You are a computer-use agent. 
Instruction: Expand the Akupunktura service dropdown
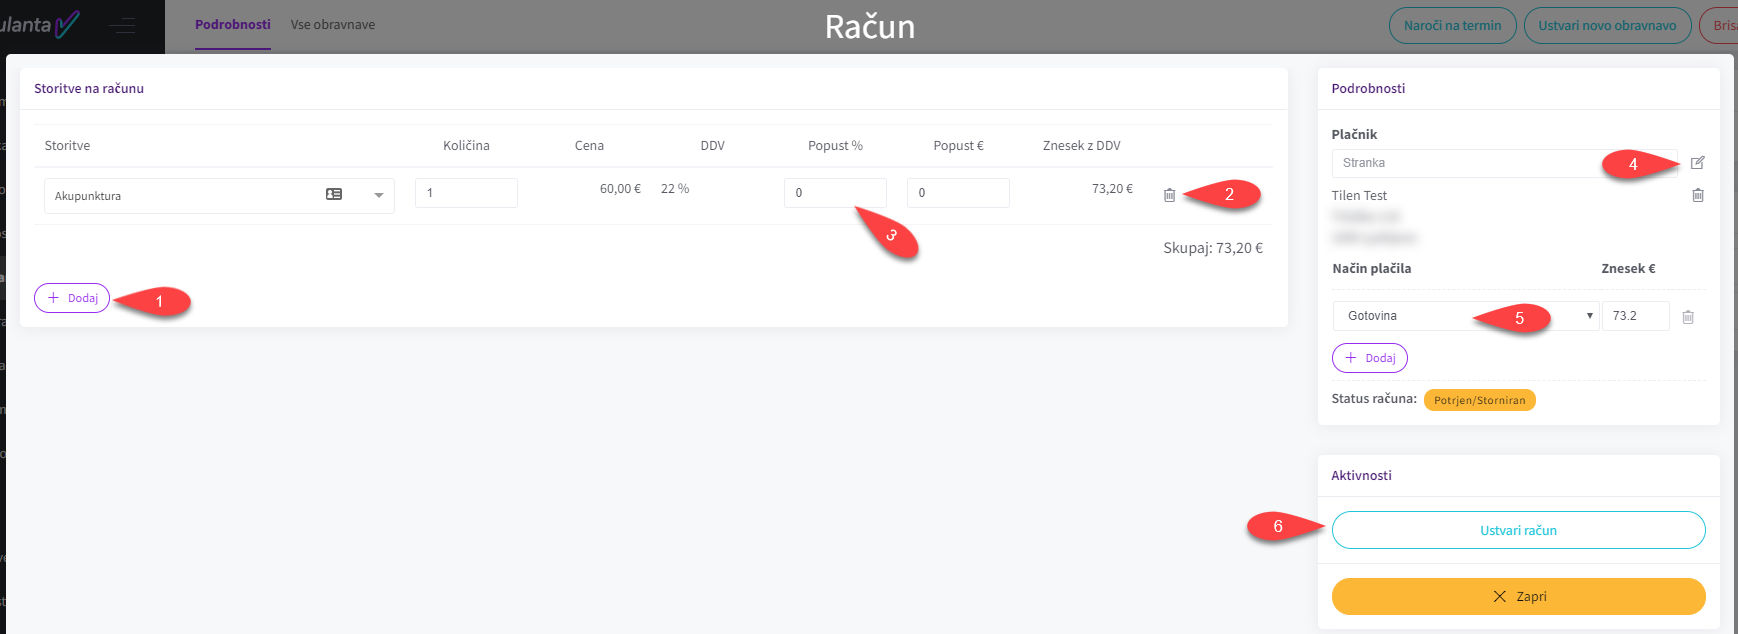379,196
